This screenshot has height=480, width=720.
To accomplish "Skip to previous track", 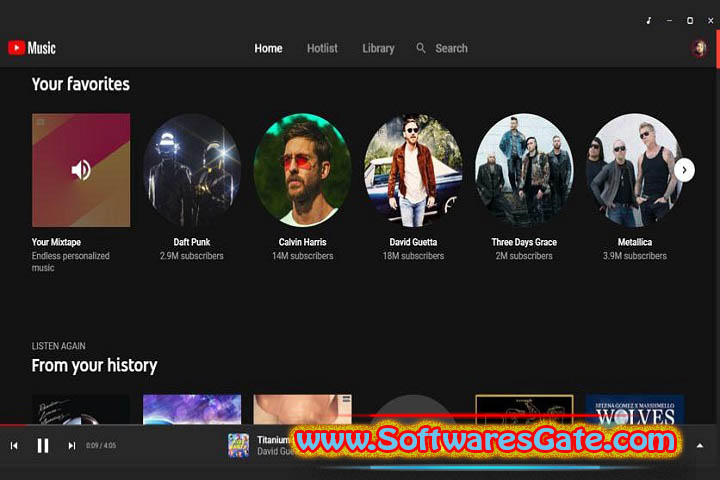I will pos(14,446).
